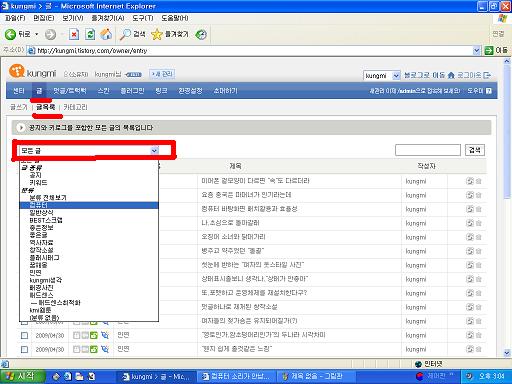Image resolution: width=512 pixels, height=384 pixels.
Task: Choose the highlighted 컴퓨터 category option
Action: pyautogui.click(x=89, y=205)
